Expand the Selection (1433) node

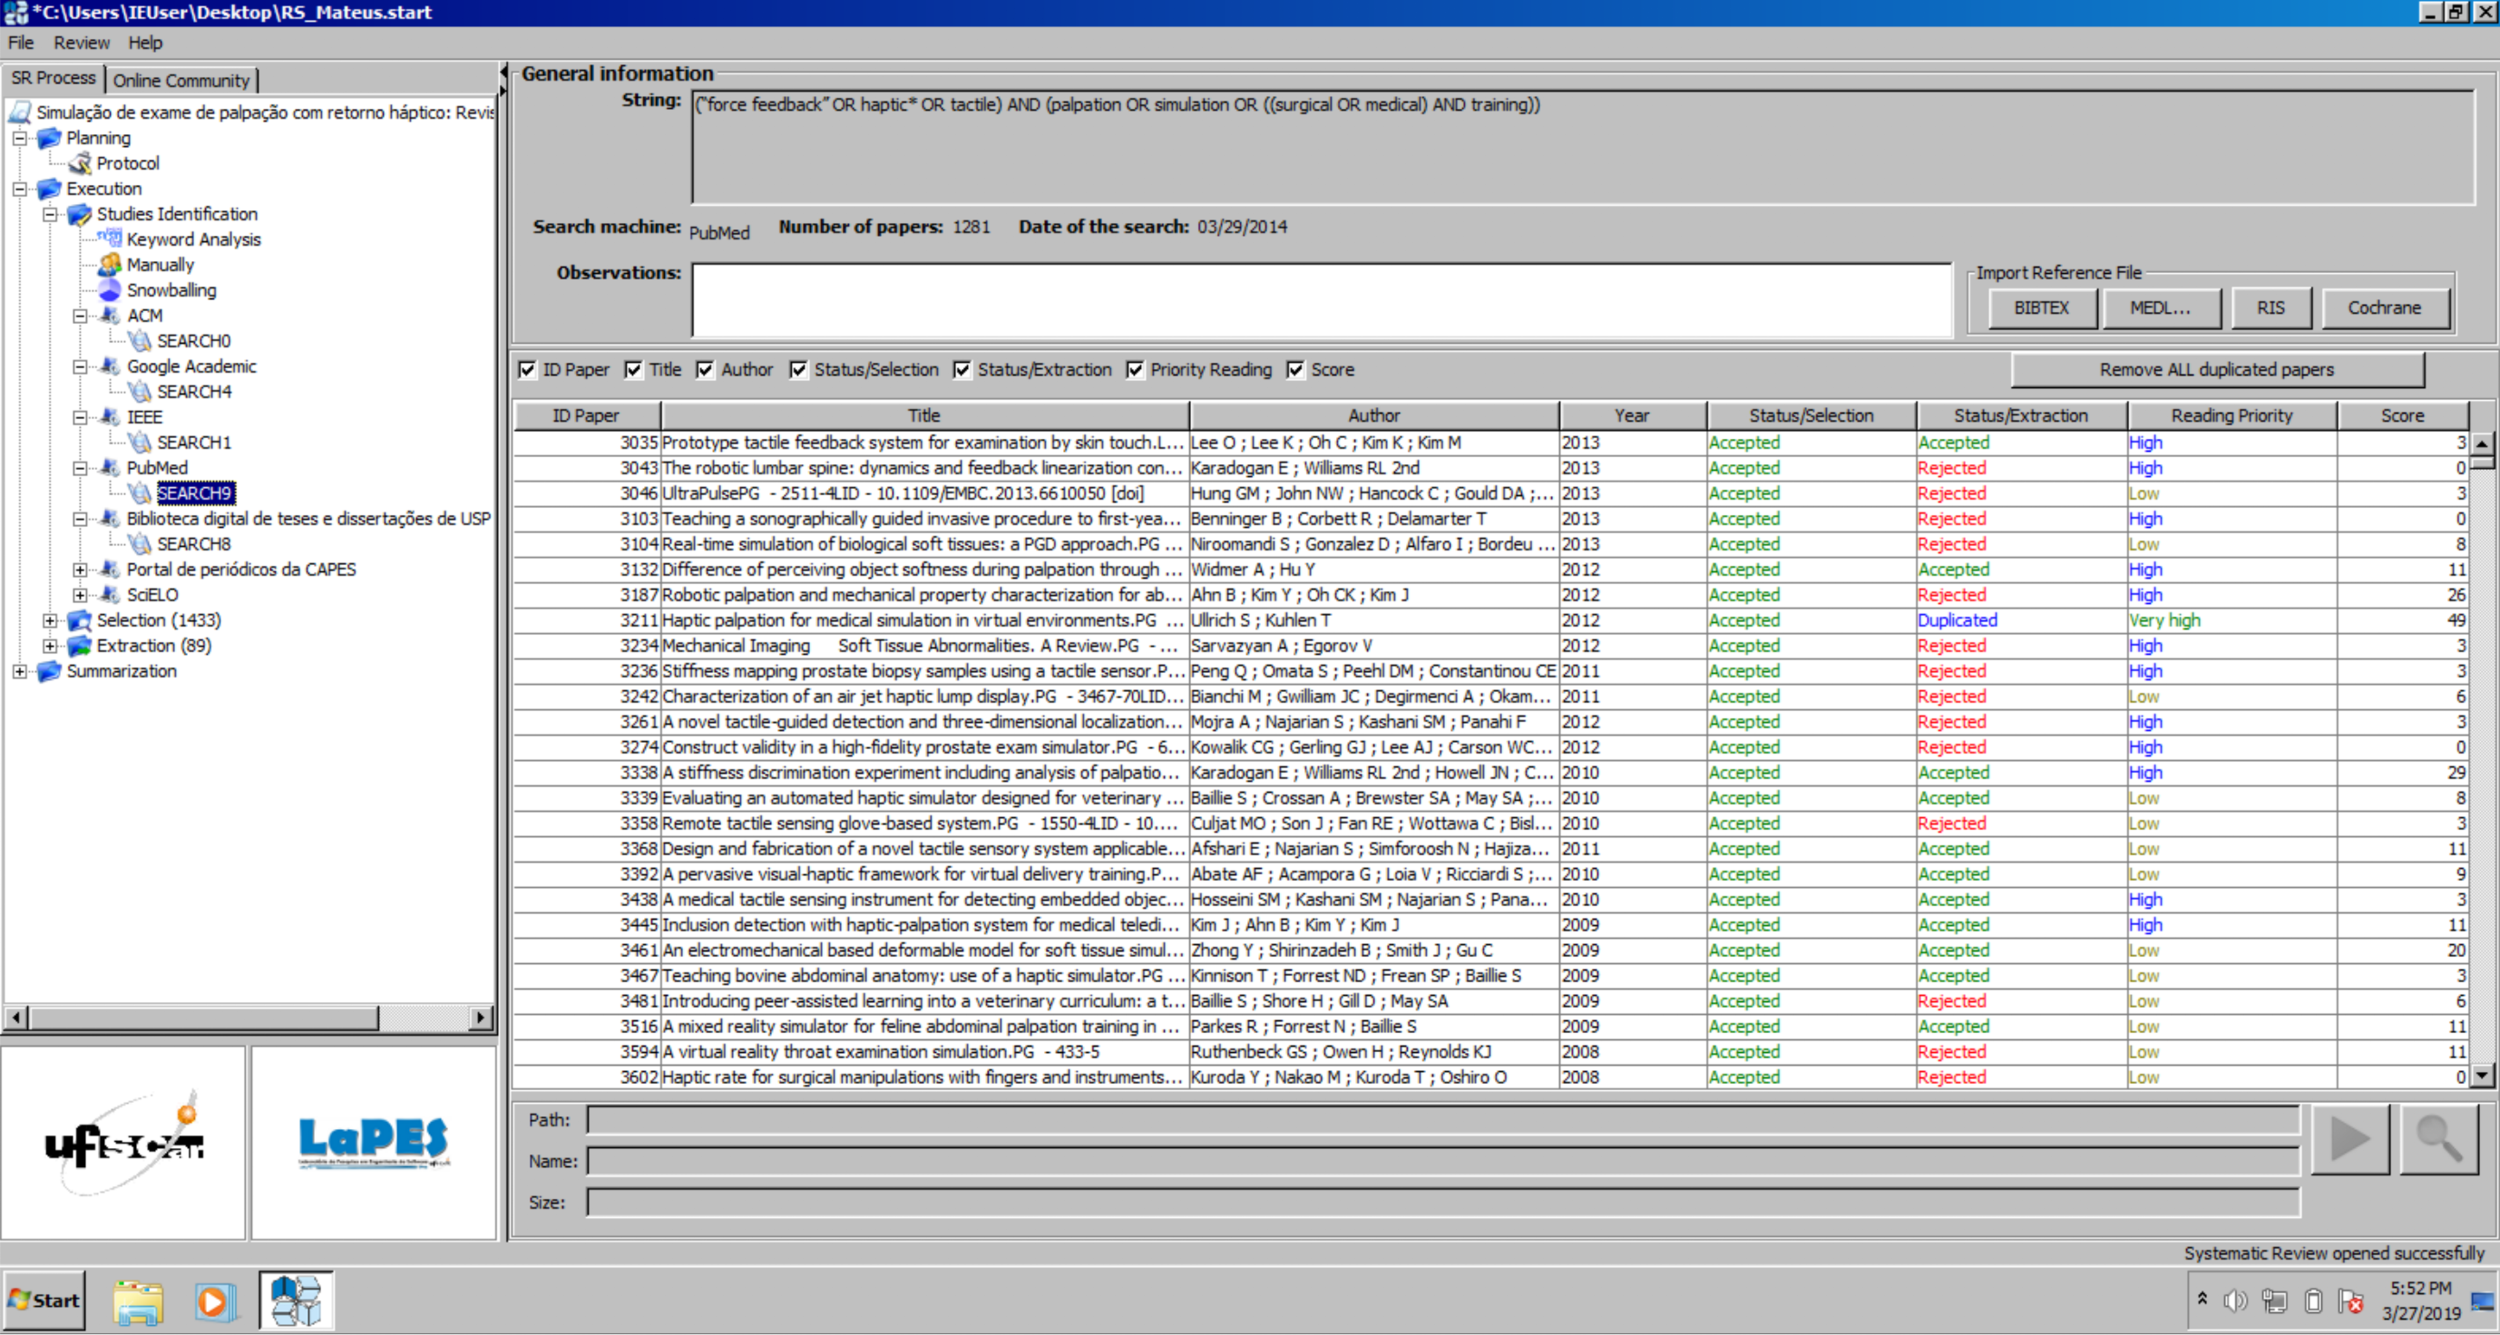(x=50, y=621)
